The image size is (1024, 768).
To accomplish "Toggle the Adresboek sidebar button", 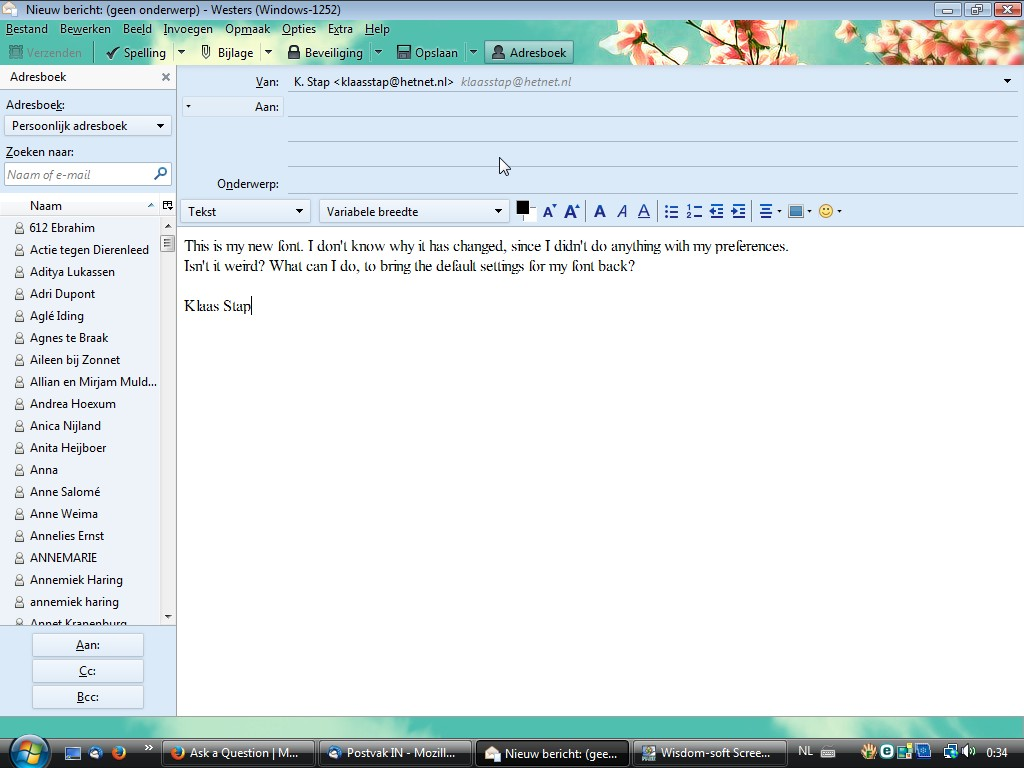I will pos(528,53).
